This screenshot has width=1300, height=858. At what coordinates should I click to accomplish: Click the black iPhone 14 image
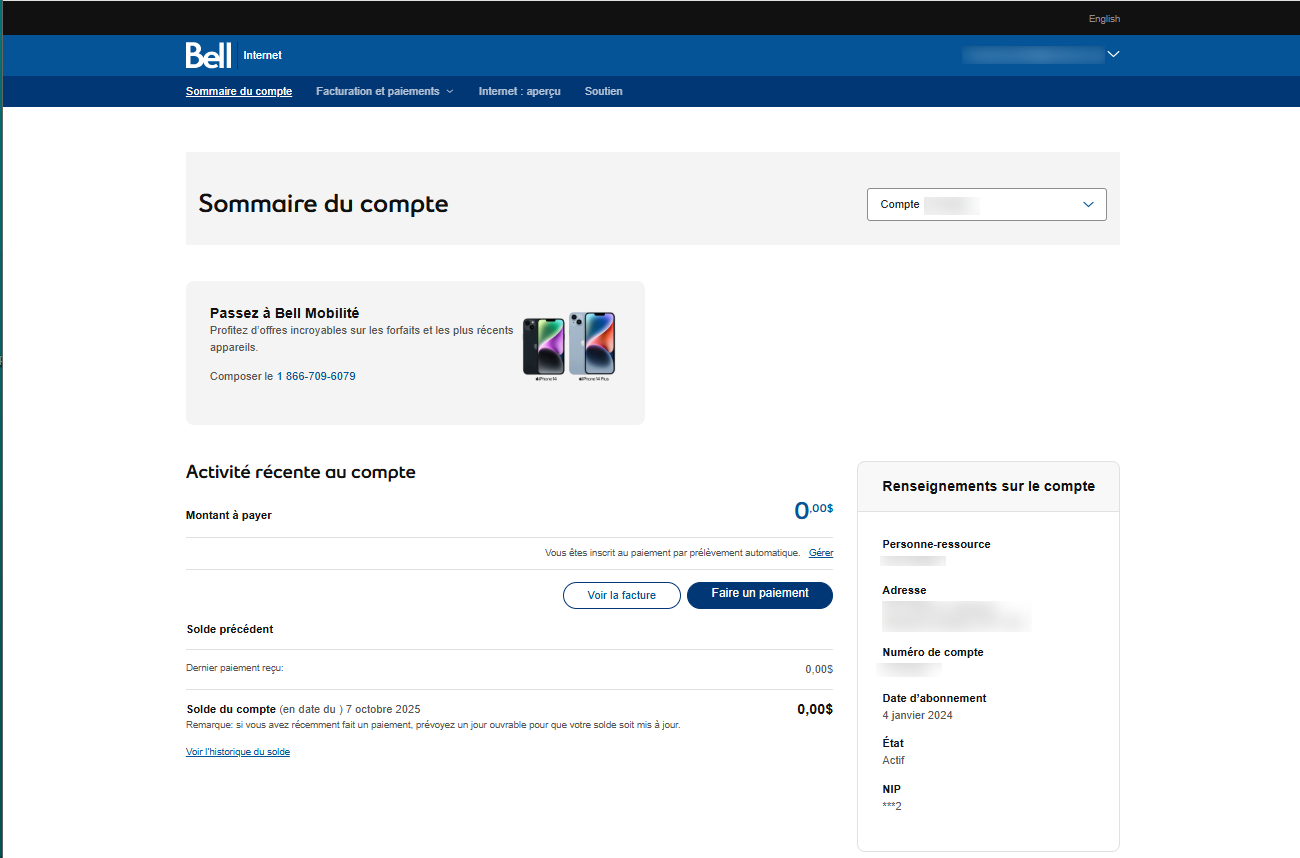tap(543, 346)
